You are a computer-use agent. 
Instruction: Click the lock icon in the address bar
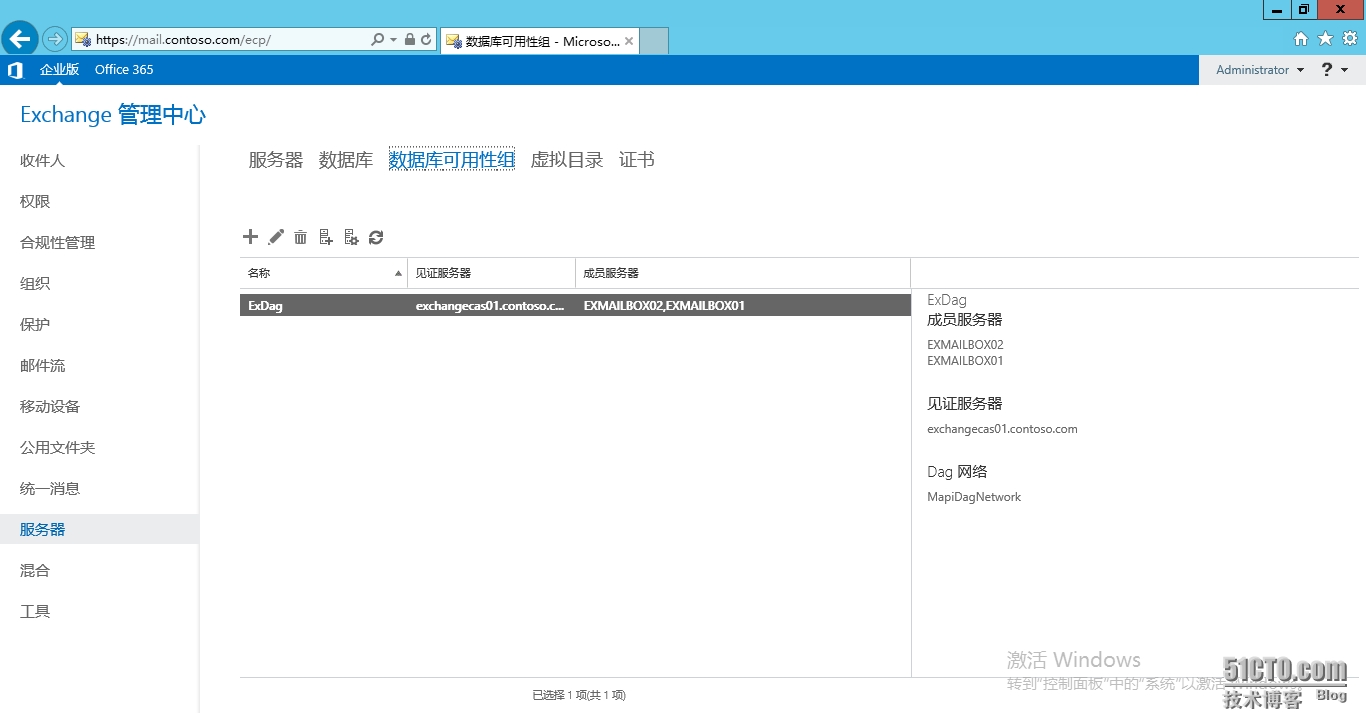tap(408, 38)
